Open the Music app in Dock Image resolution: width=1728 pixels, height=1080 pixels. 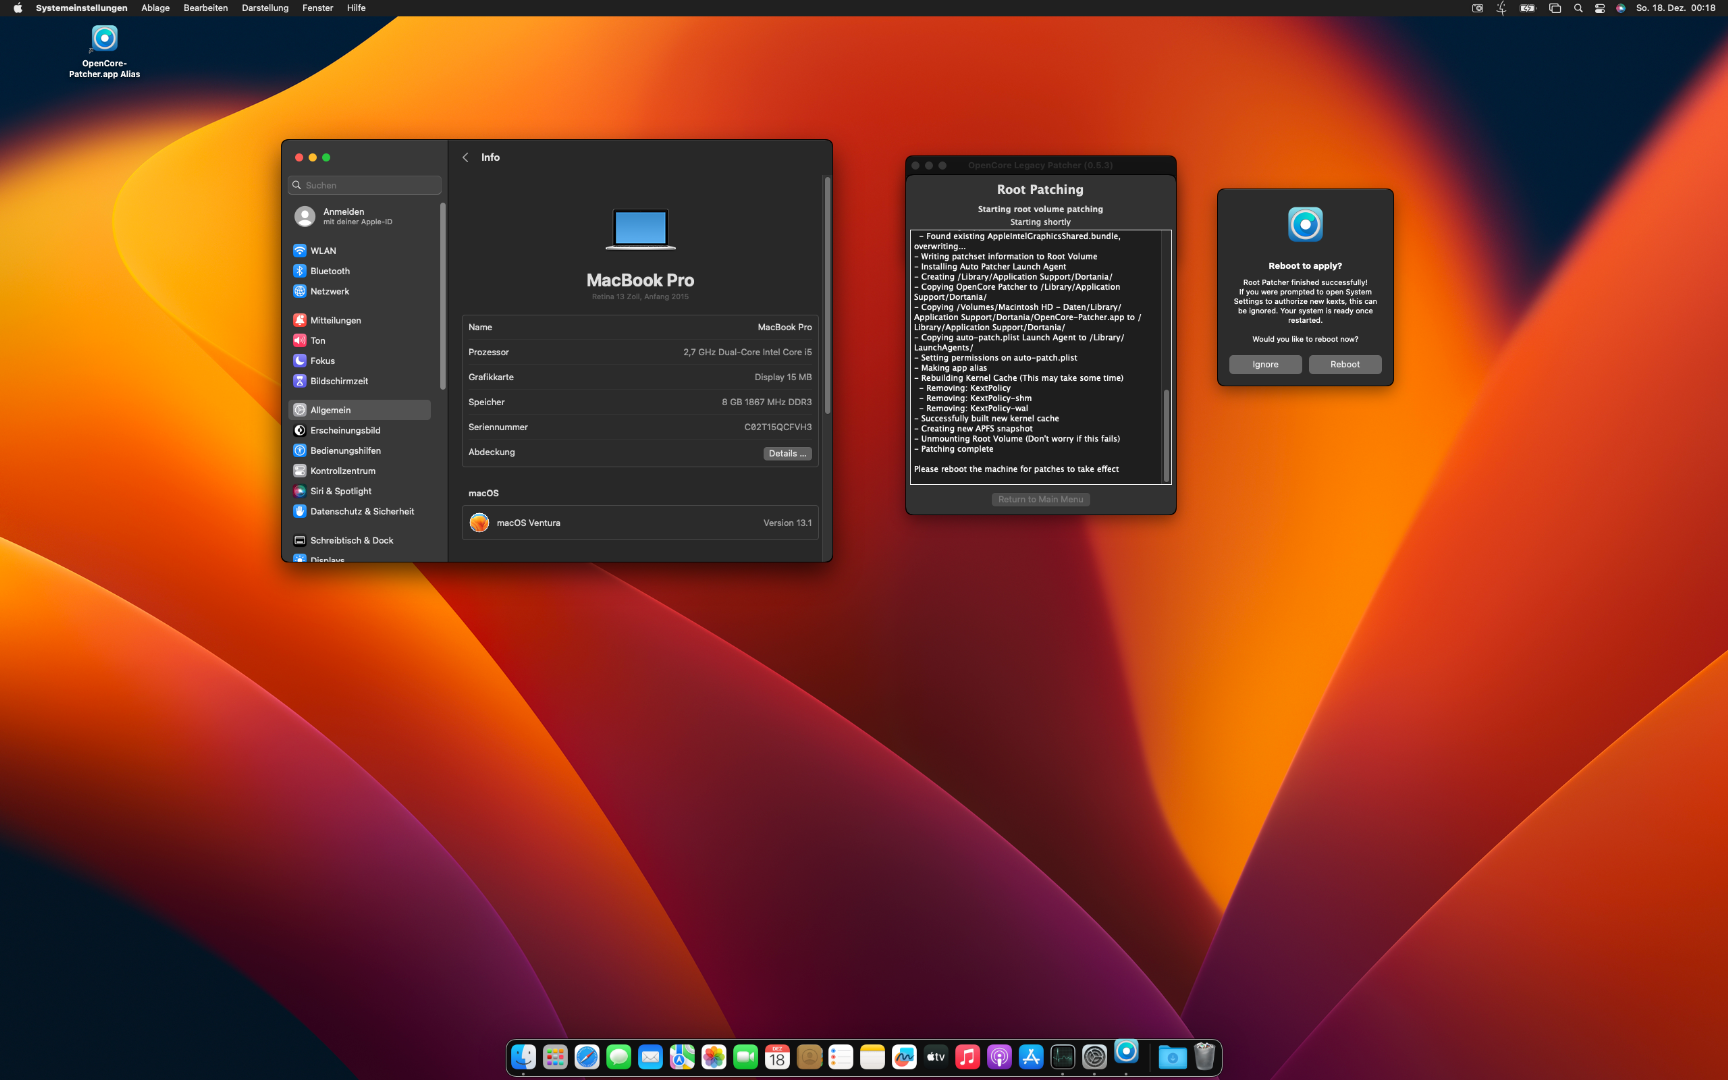pyautogui.click(x=967, y=1056)
